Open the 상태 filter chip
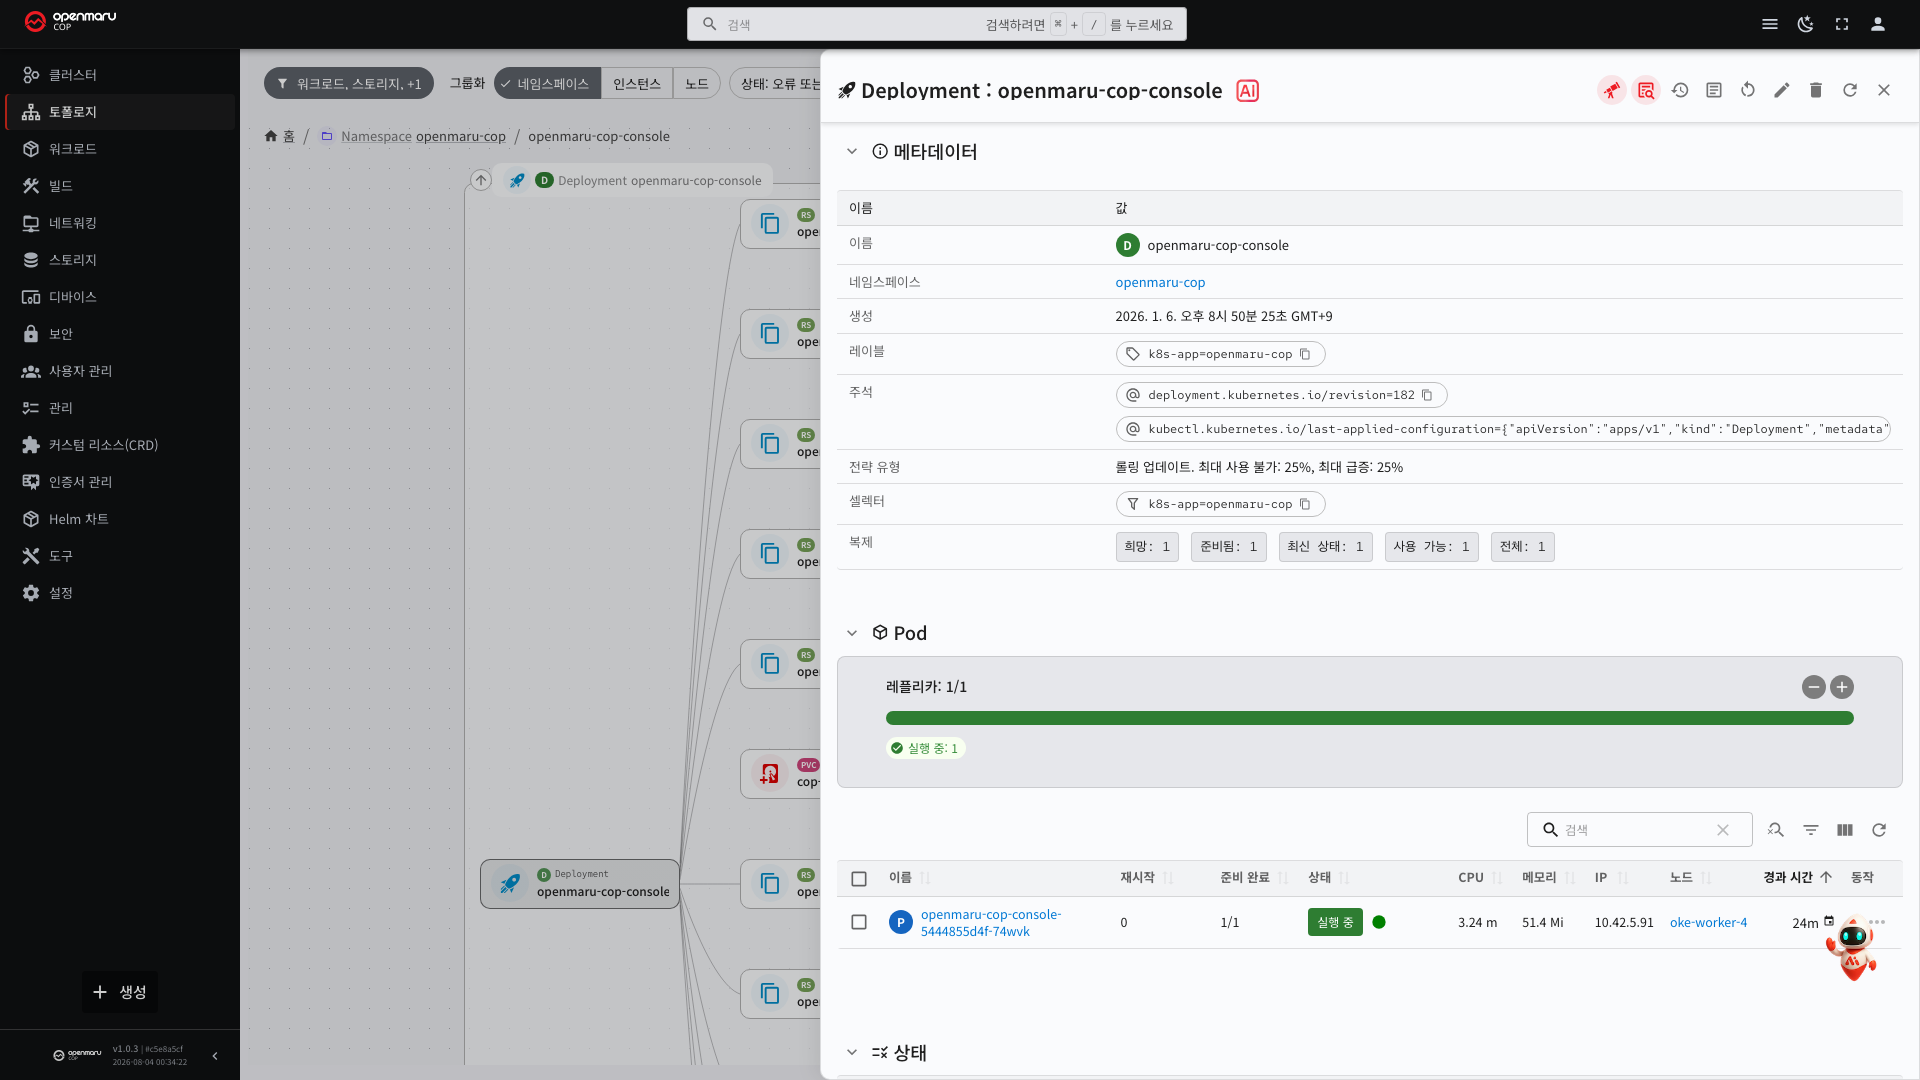 pyautogui.click(x=776, y=84)
